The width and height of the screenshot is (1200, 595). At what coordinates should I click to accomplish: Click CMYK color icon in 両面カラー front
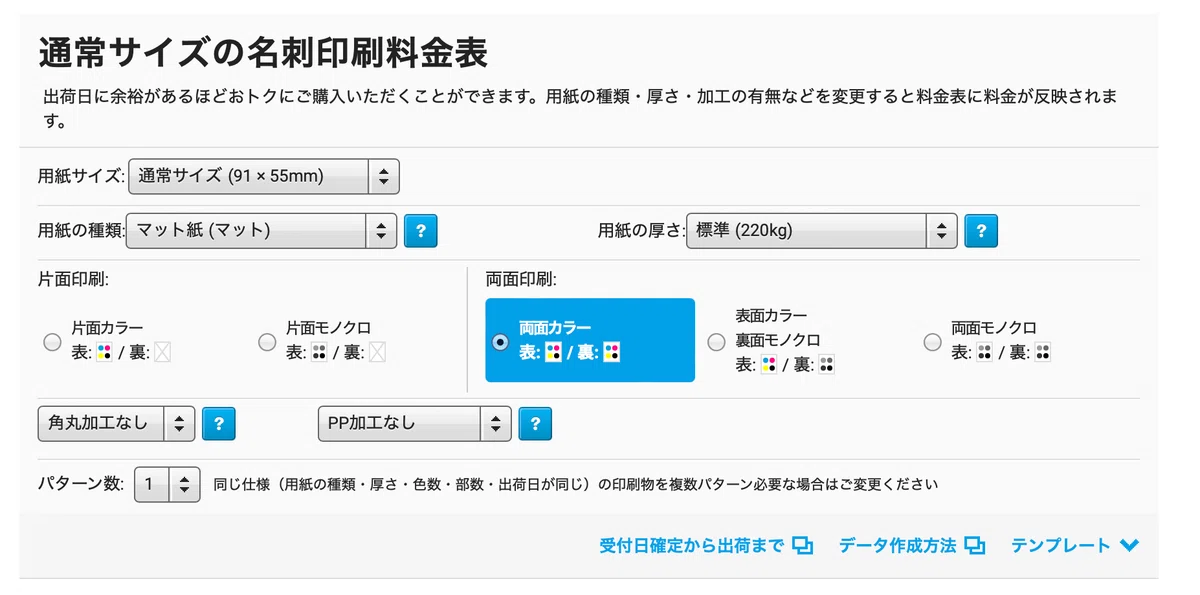(x=552, y=352)
